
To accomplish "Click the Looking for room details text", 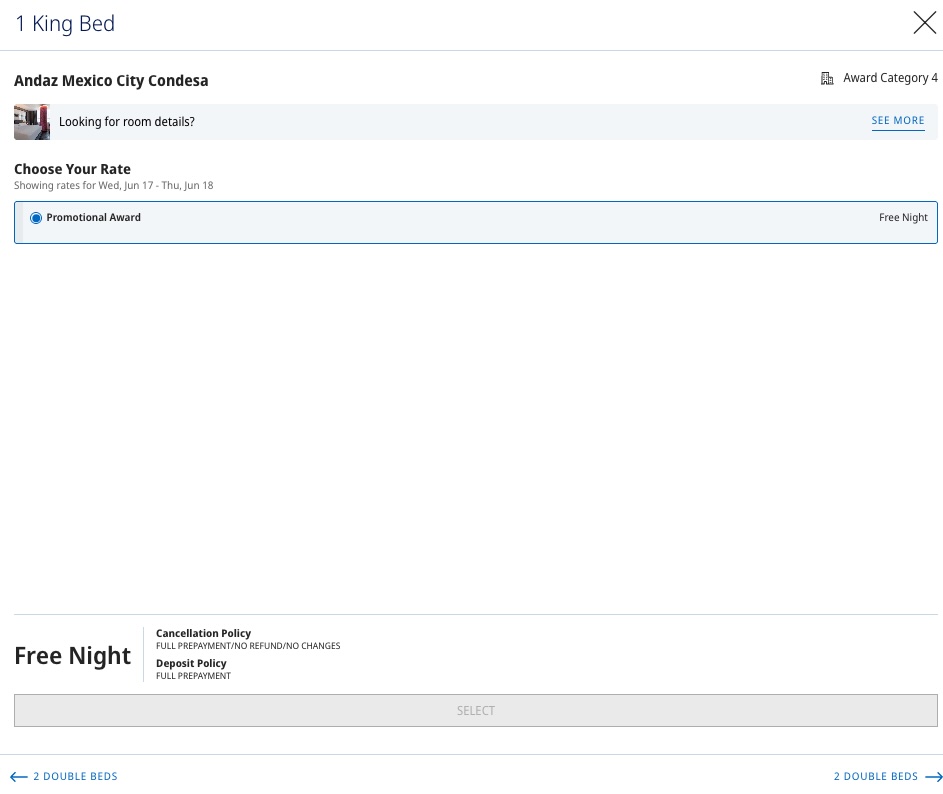I will (x=127, y=122).
